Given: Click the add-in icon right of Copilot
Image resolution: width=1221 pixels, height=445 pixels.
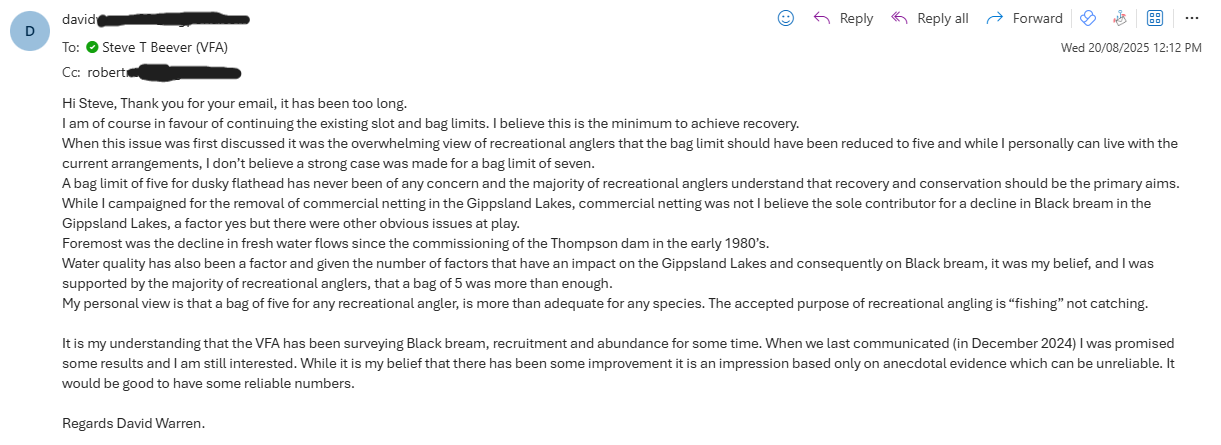Looking at the screenshot, I should (1121, 18).
